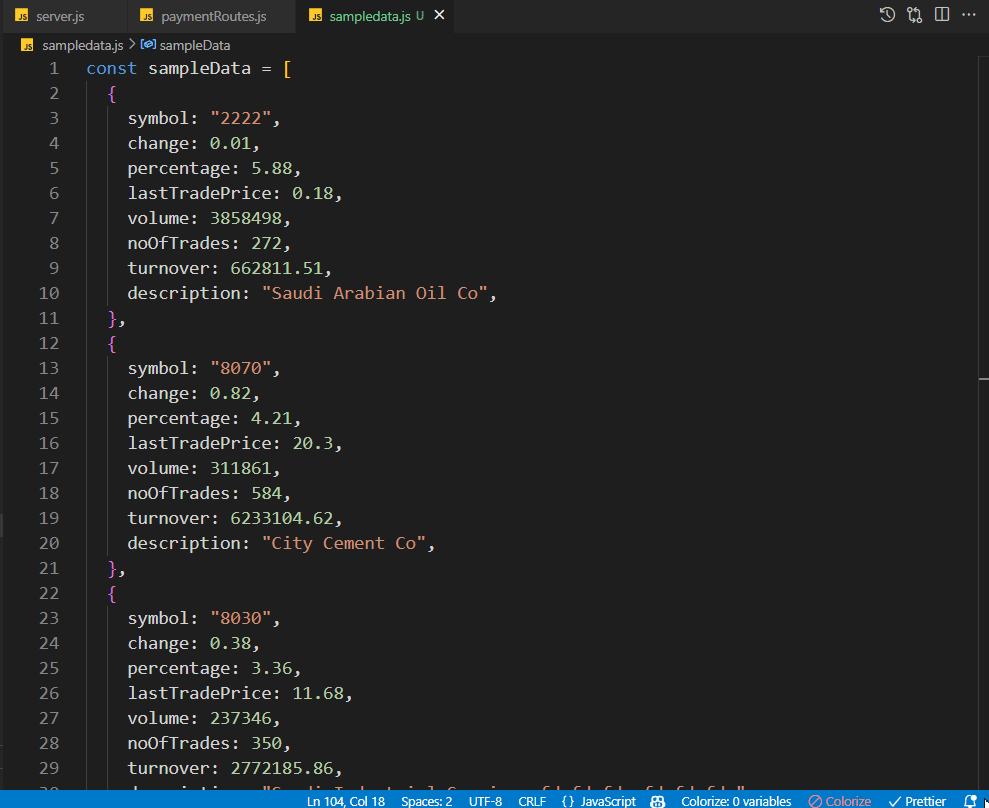Click the JS file icon on paymentRoutes.js tab
Viewport: 989px width, 808px height.
(x=147, y=16)
